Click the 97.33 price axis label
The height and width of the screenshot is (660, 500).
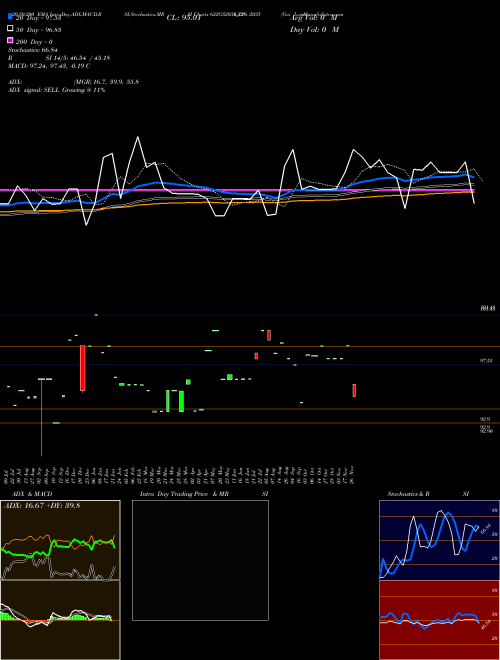[487, 361]
